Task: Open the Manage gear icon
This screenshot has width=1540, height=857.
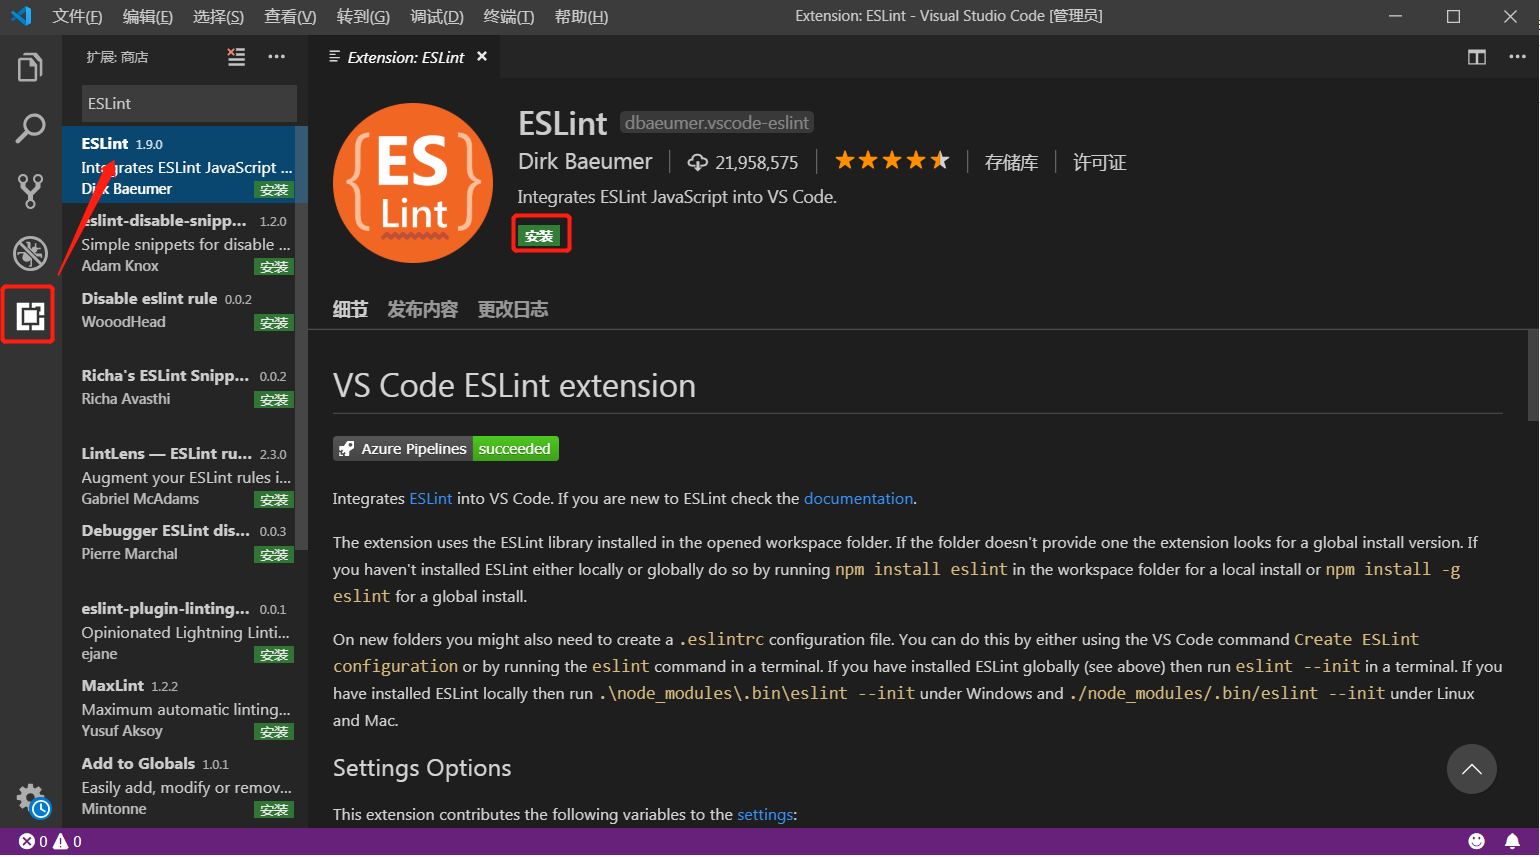Action: point(32,799)
